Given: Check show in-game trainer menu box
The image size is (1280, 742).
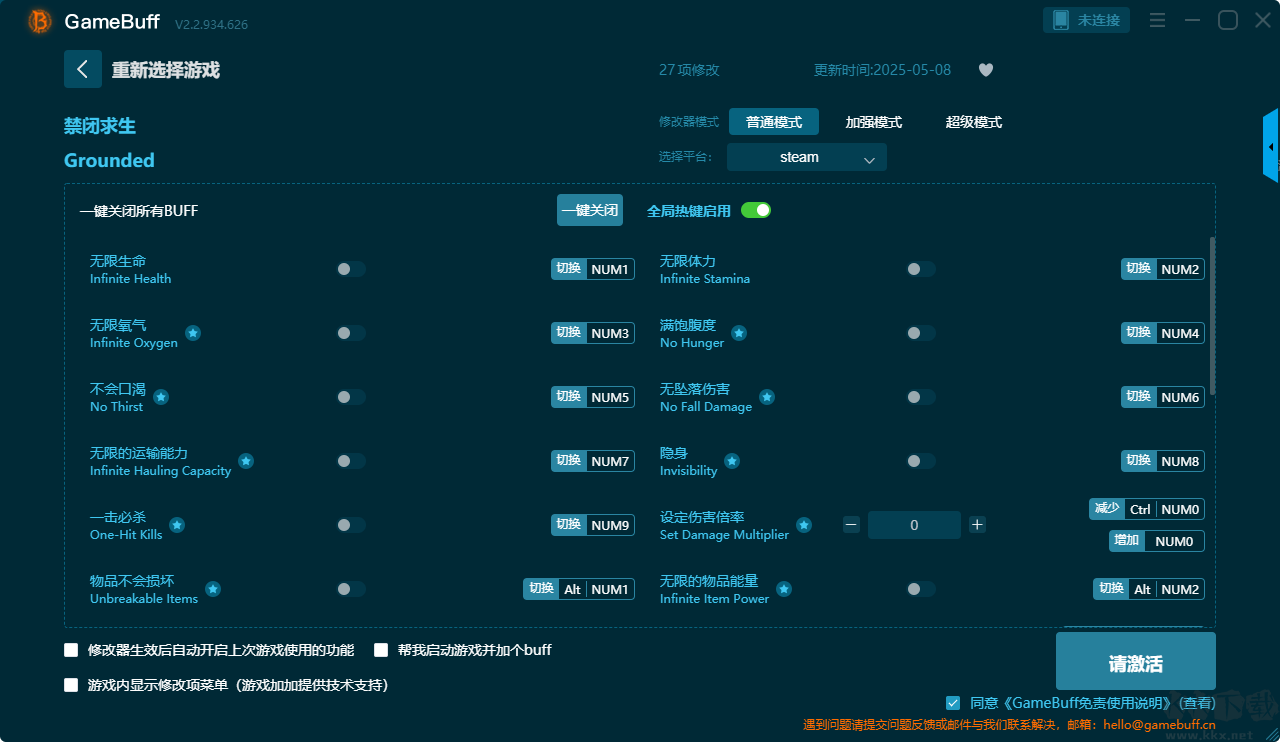Looking at the screenshot, I should (x=71, y=685).
